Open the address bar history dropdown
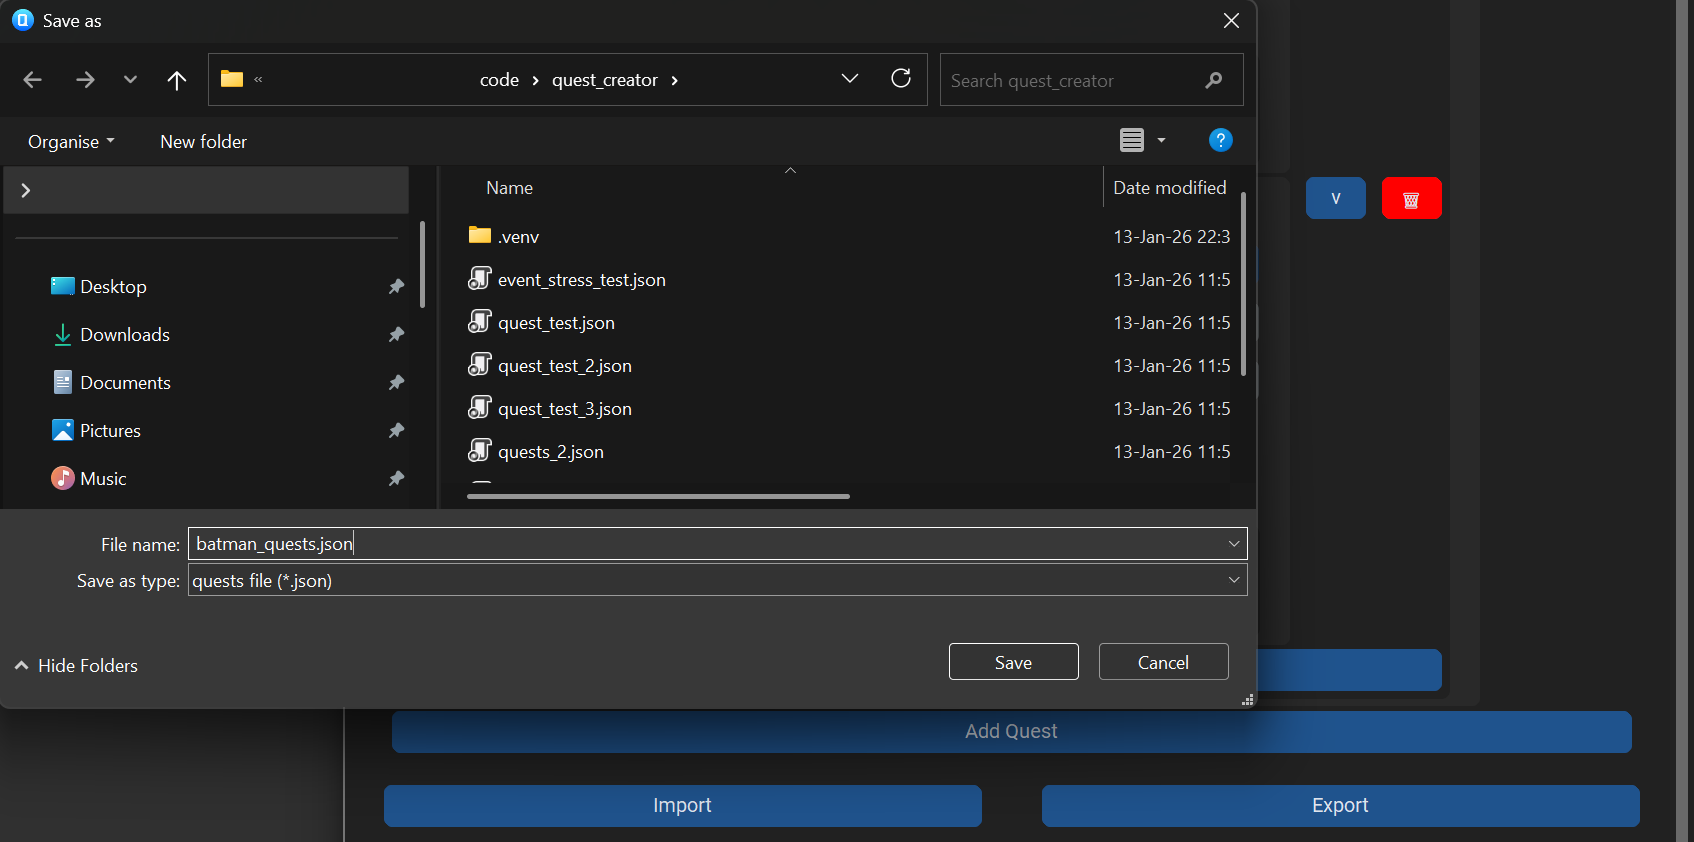This screenshot has width=1694, height=842. (850, 79)
